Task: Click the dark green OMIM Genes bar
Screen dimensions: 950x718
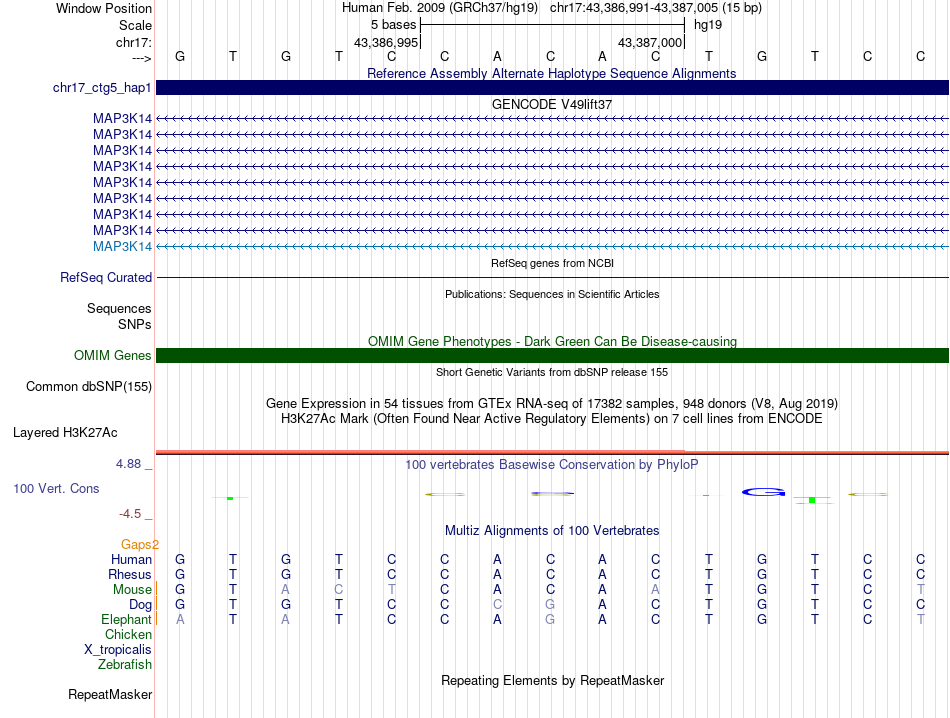Action: [552, 355]
